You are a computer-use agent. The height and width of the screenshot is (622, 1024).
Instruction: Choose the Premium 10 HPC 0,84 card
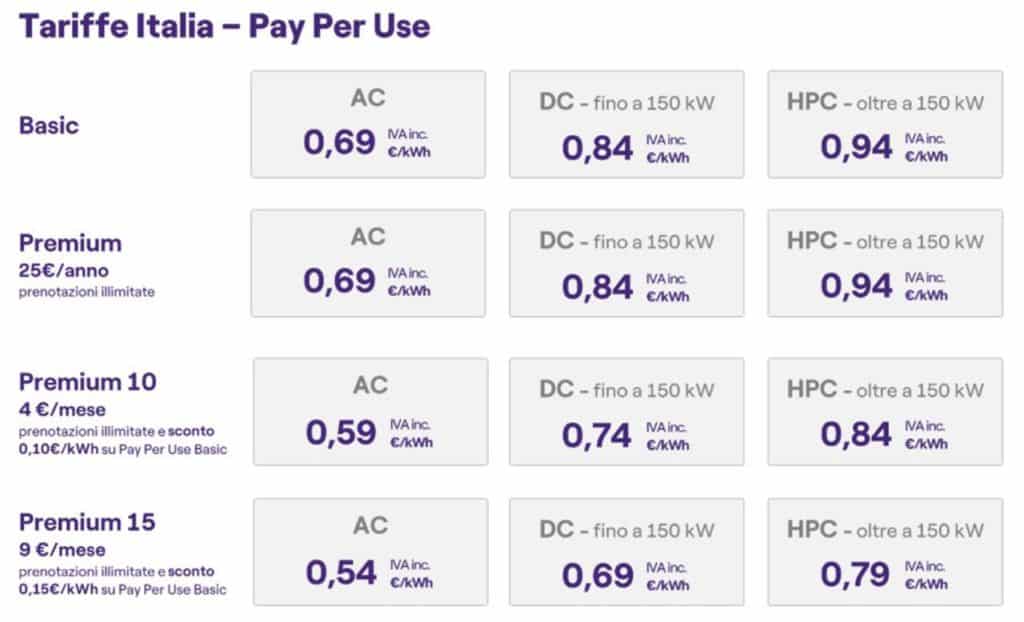tap(886, 412)
